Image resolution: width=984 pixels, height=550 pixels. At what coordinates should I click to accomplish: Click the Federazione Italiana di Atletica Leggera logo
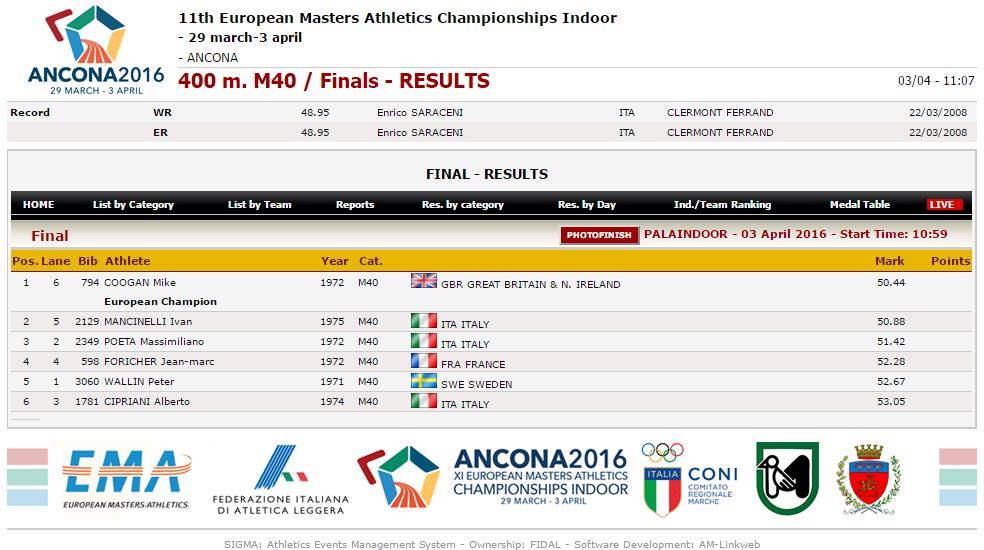(x=280, y=480)
